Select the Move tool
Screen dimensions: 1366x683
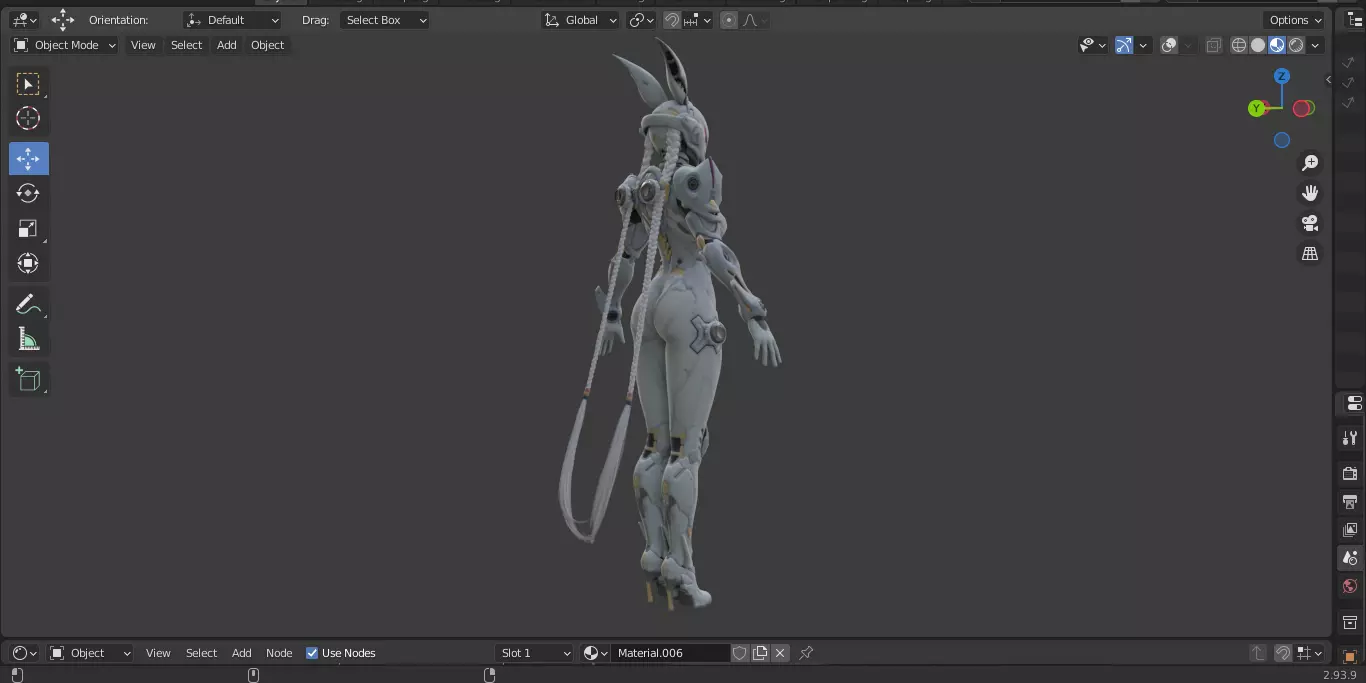[x=28, y=158]
